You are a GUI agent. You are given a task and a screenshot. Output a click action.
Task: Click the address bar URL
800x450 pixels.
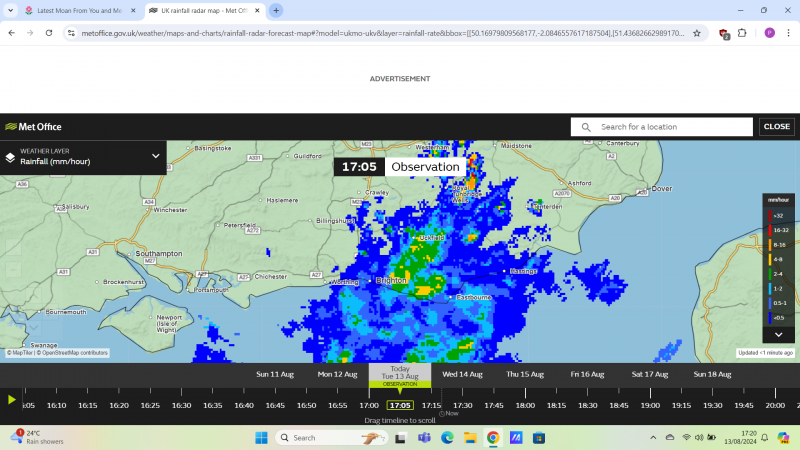383,33
